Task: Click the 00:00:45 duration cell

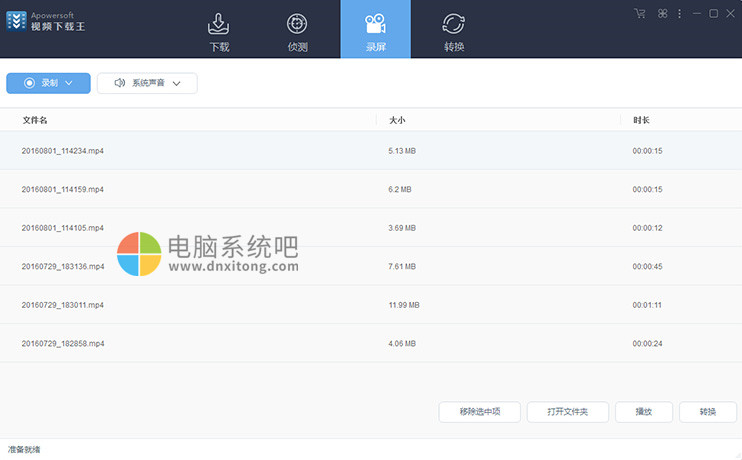Action: [x=647, y=266]
